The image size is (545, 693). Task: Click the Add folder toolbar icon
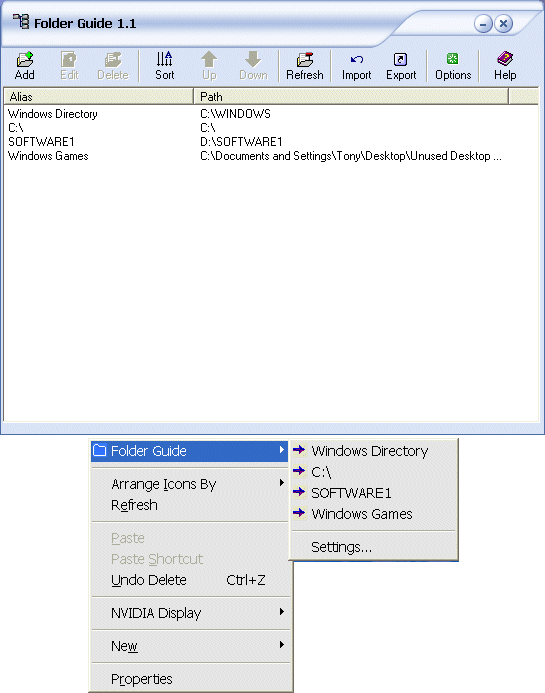25,66
